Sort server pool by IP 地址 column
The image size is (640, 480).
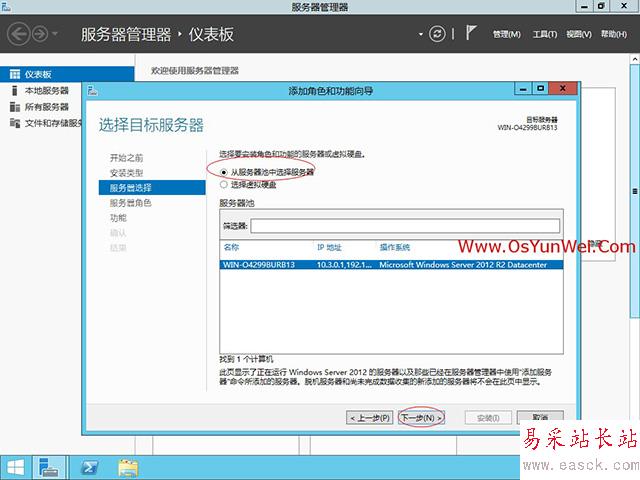[329, 247]
